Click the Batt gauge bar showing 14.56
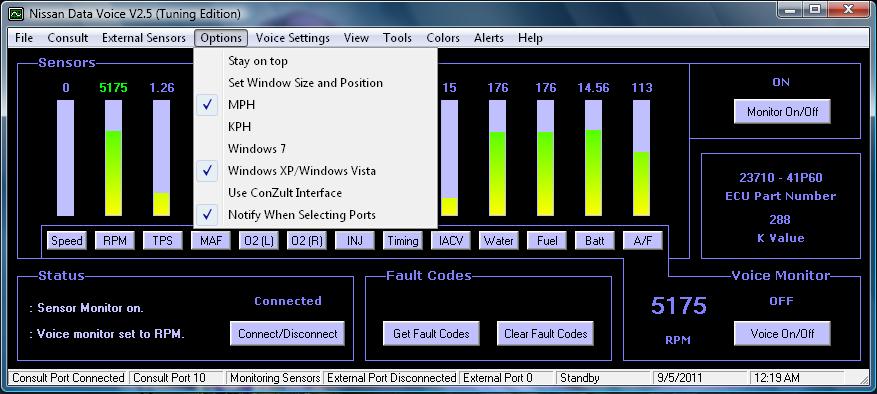 tap(593, 158)
